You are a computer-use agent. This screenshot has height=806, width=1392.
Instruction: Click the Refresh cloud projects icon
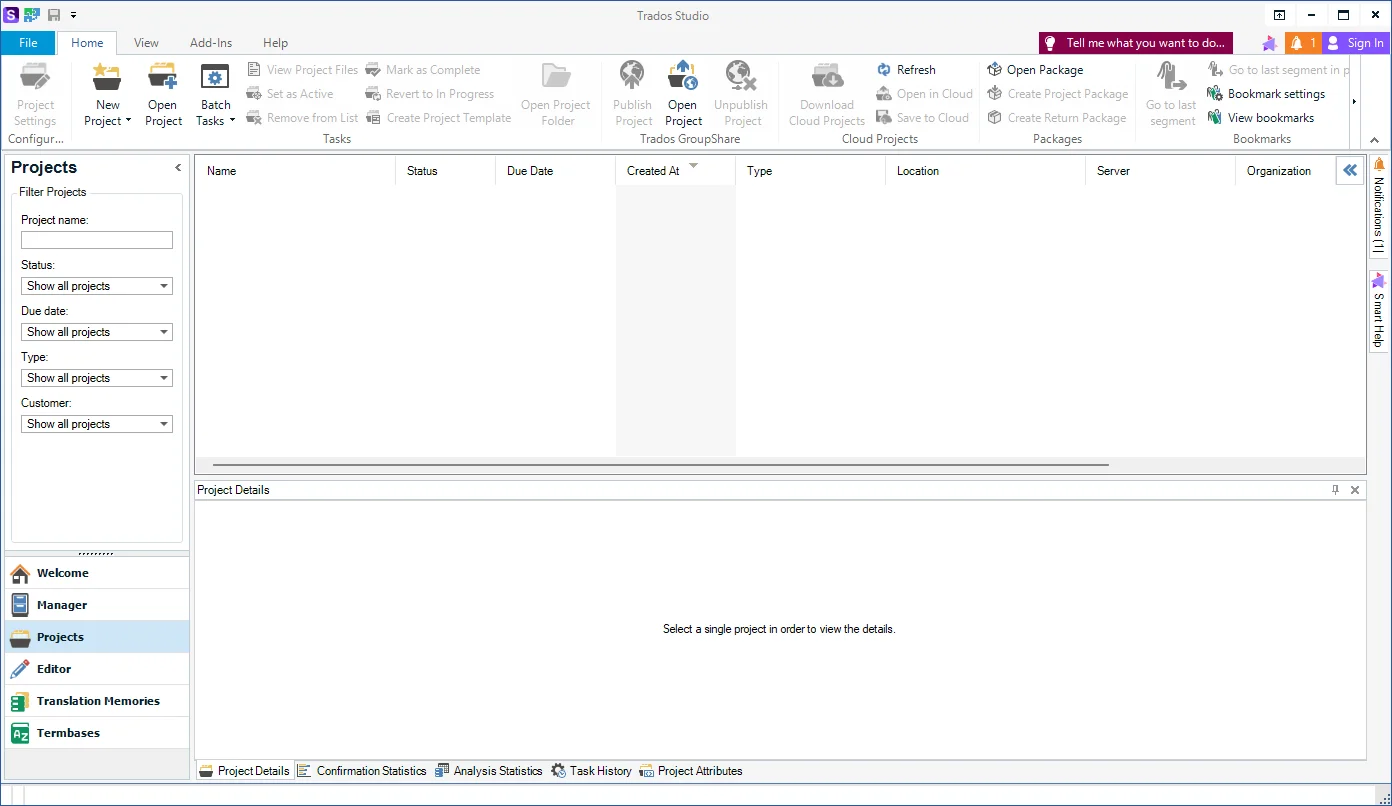[x=884, y=70]
